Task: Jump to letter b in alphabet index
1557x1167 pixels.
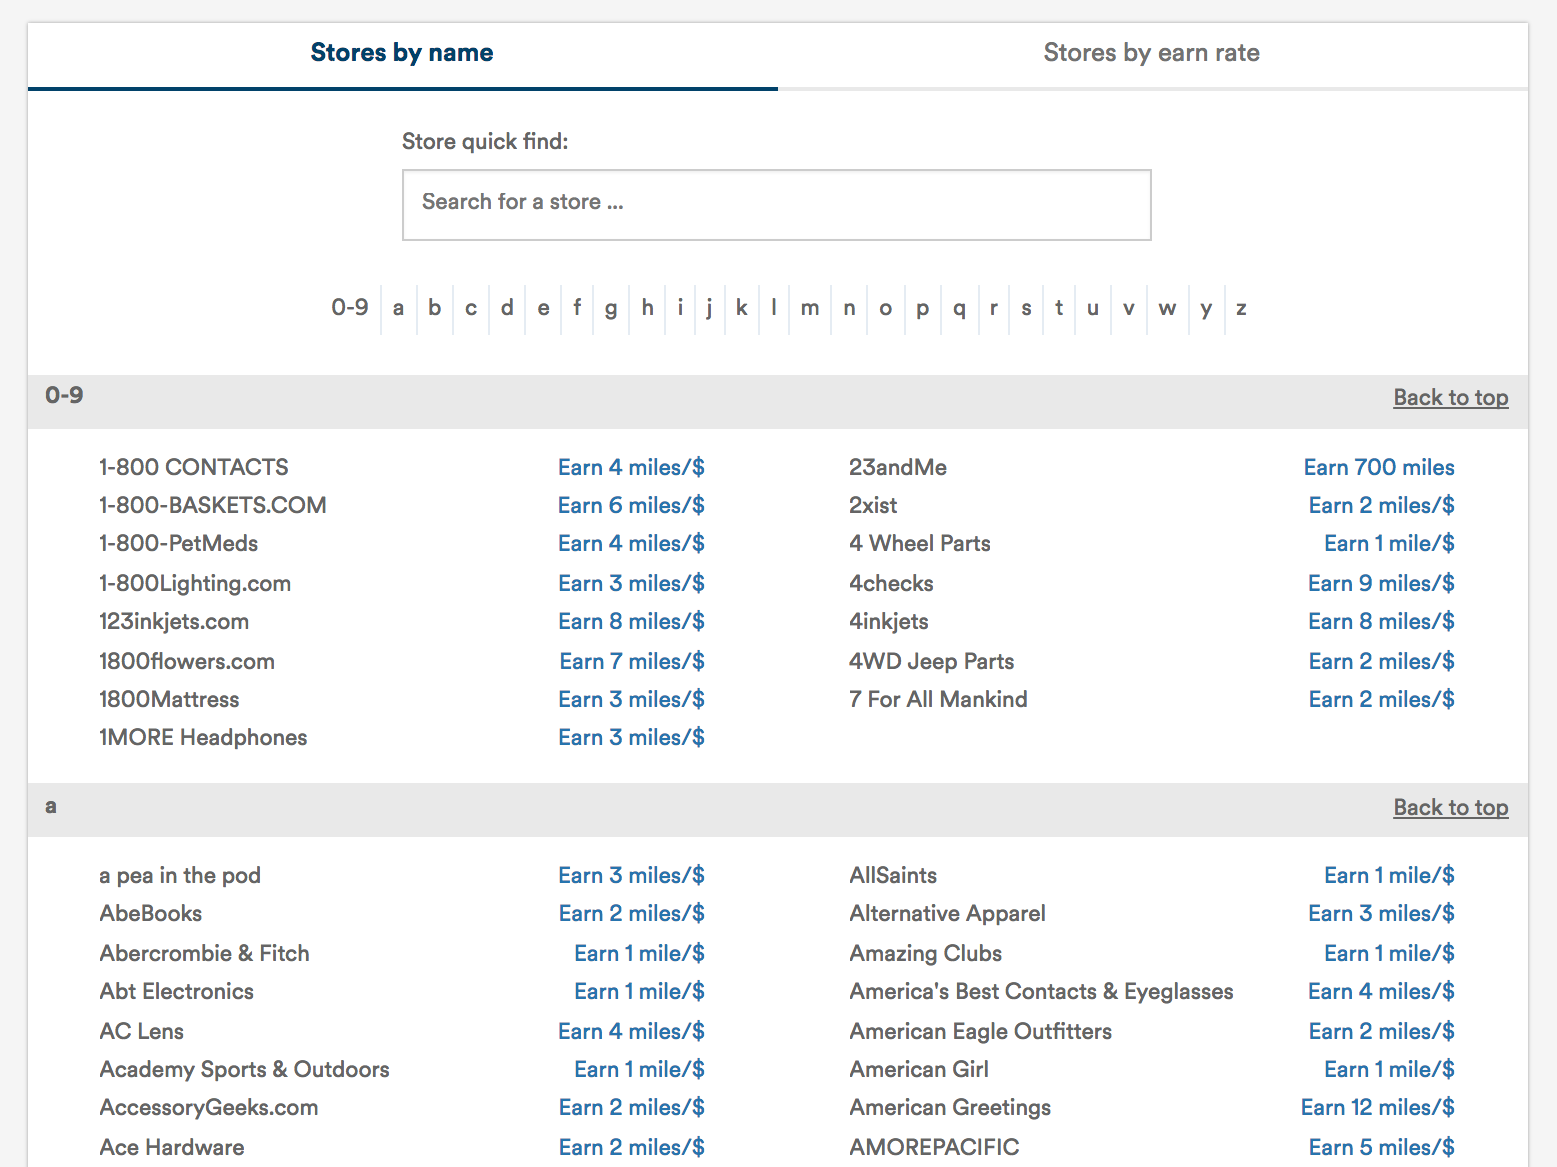Action: [x=434, y=308]
